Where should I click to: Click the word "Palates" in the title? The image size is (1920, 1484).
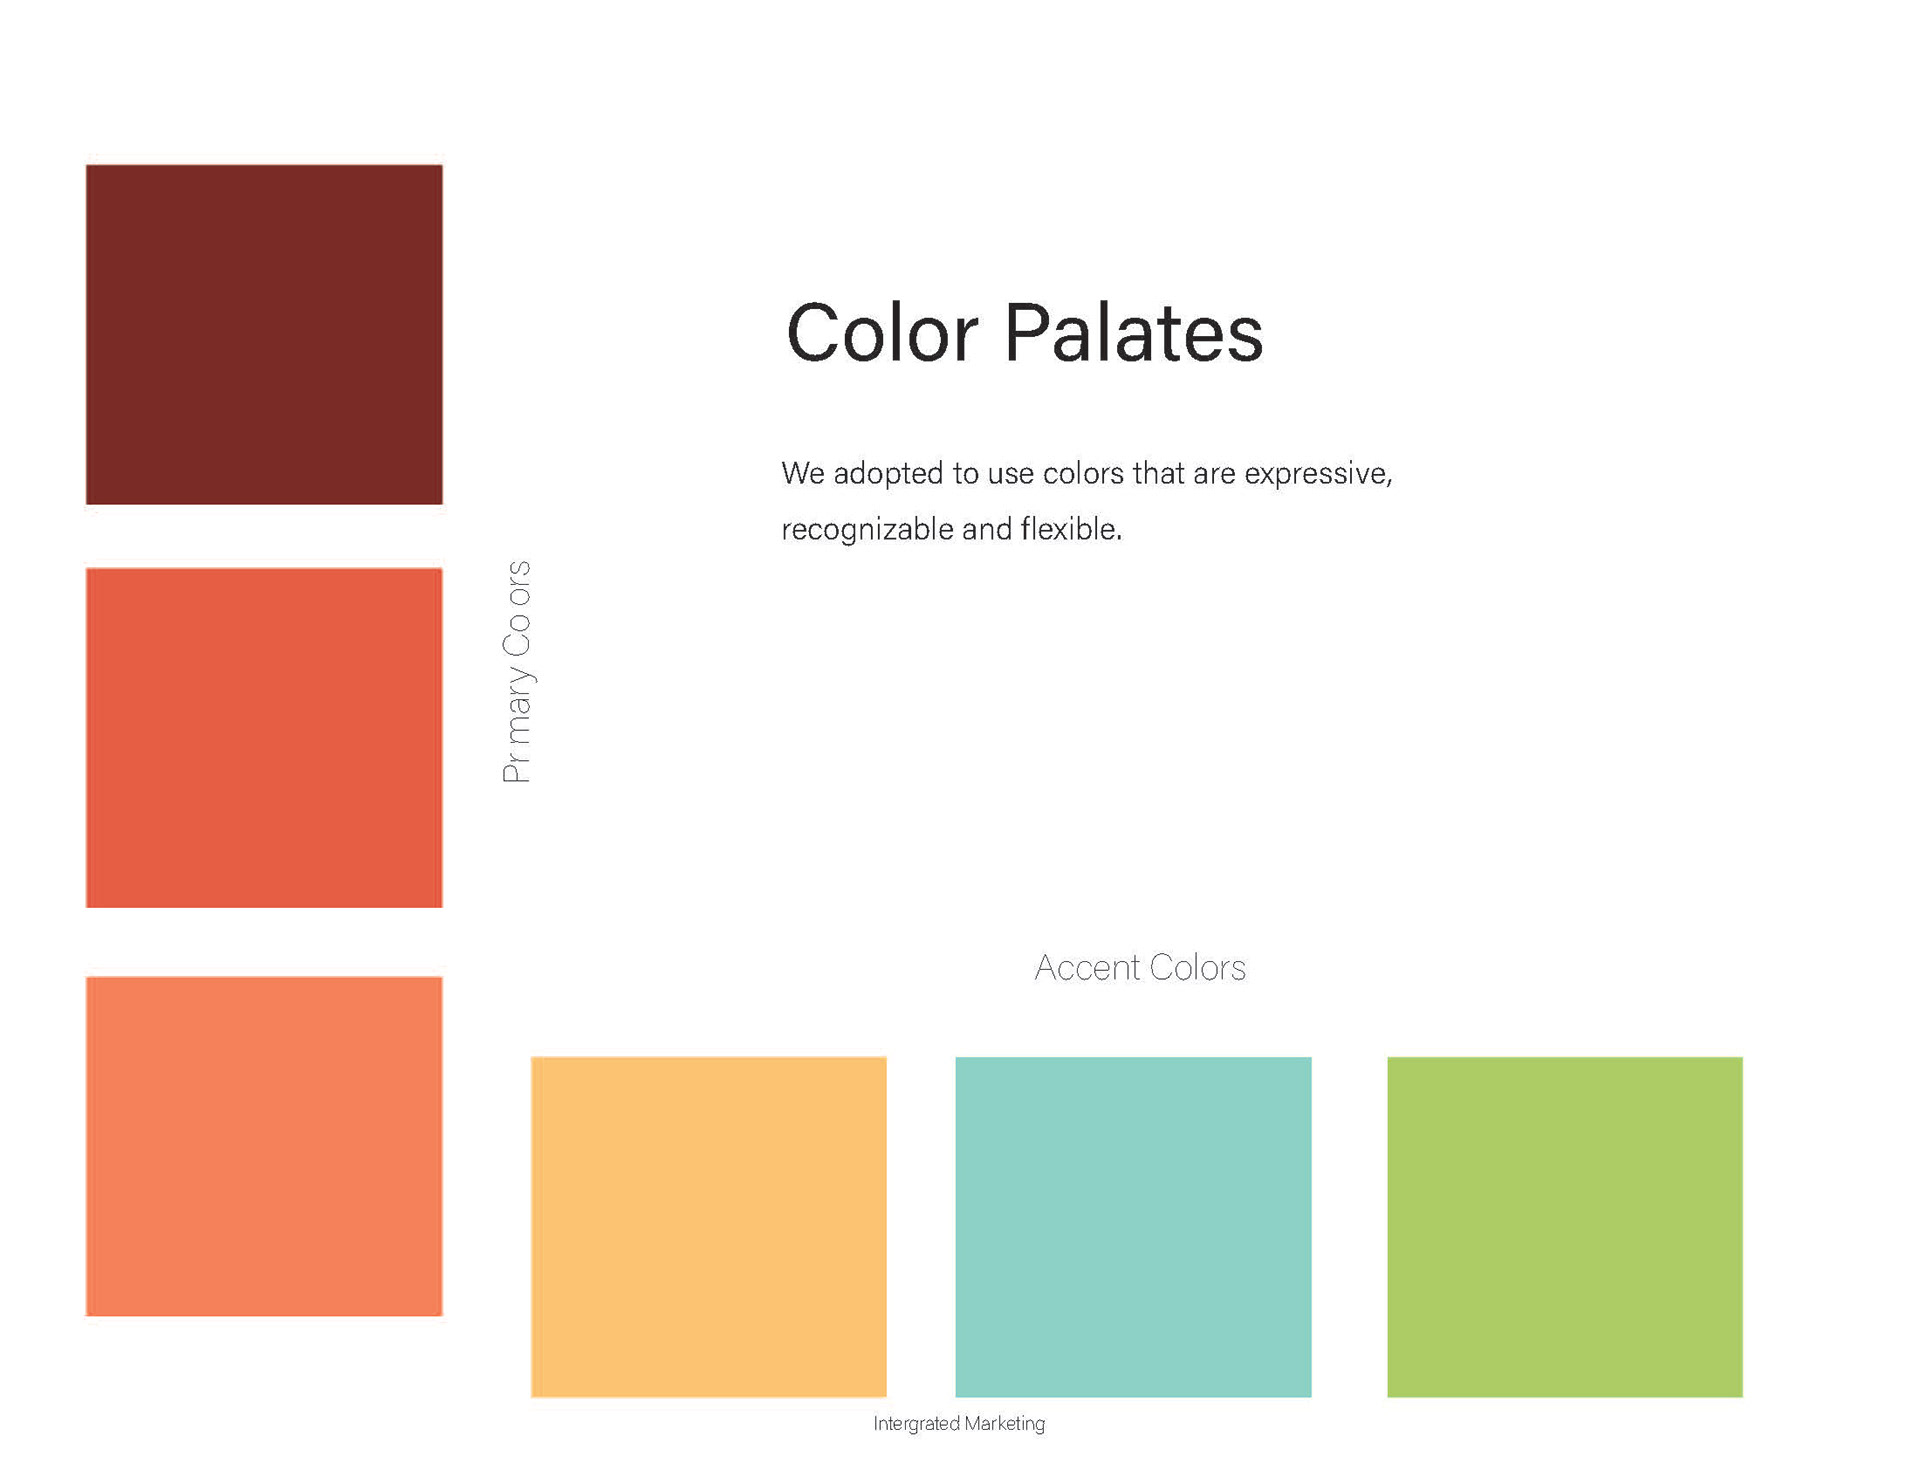tap(1133, 333)
